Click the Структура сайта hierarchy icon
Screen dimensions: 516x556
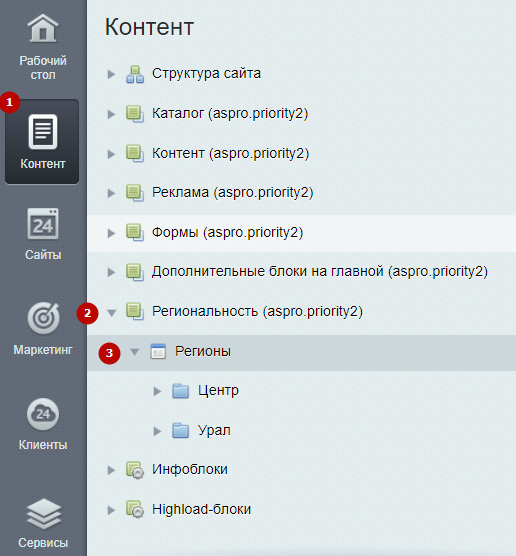click(135, 74)
